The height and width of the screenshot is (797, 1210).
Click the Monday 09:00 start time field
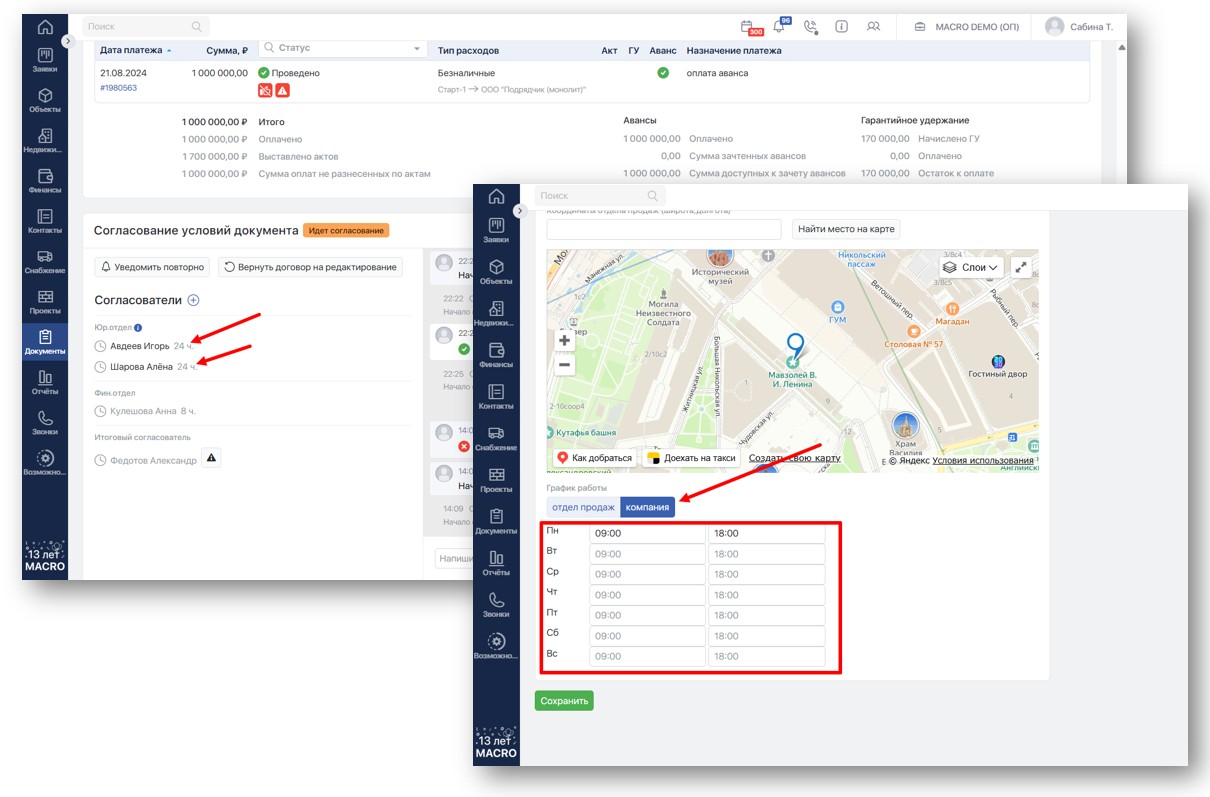646,534
